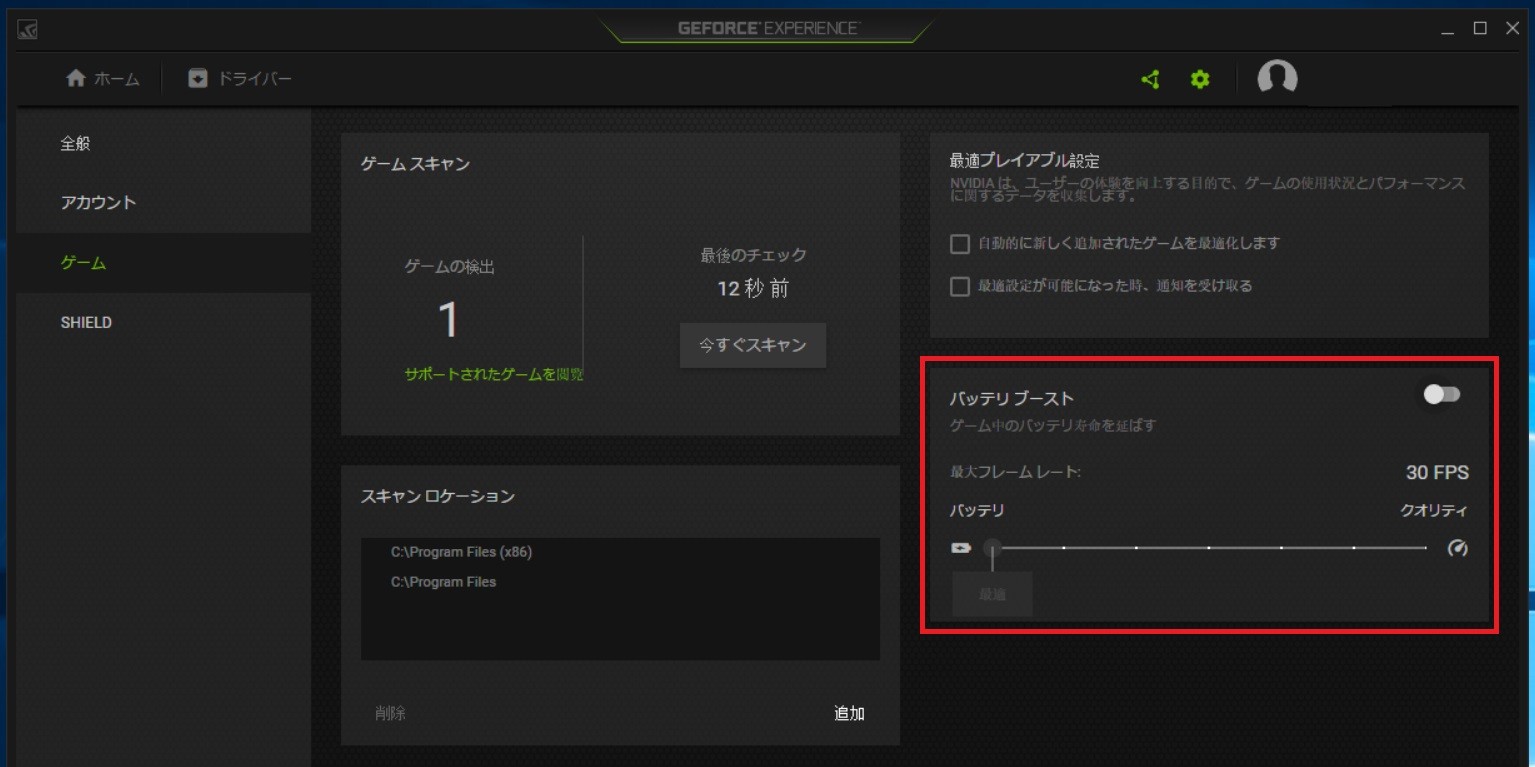Click the バッテリ label above the slider
Image resolution: width=1535 pixels, height=767 pixels.
[977, 510]
